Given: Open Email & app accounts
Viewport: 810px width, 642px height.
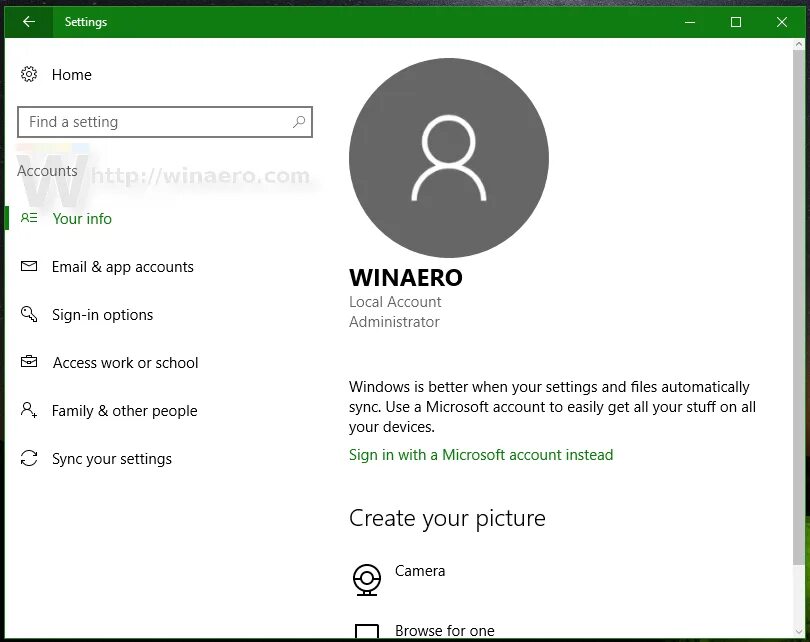Looking at the screenshot, I should point(122,267).
